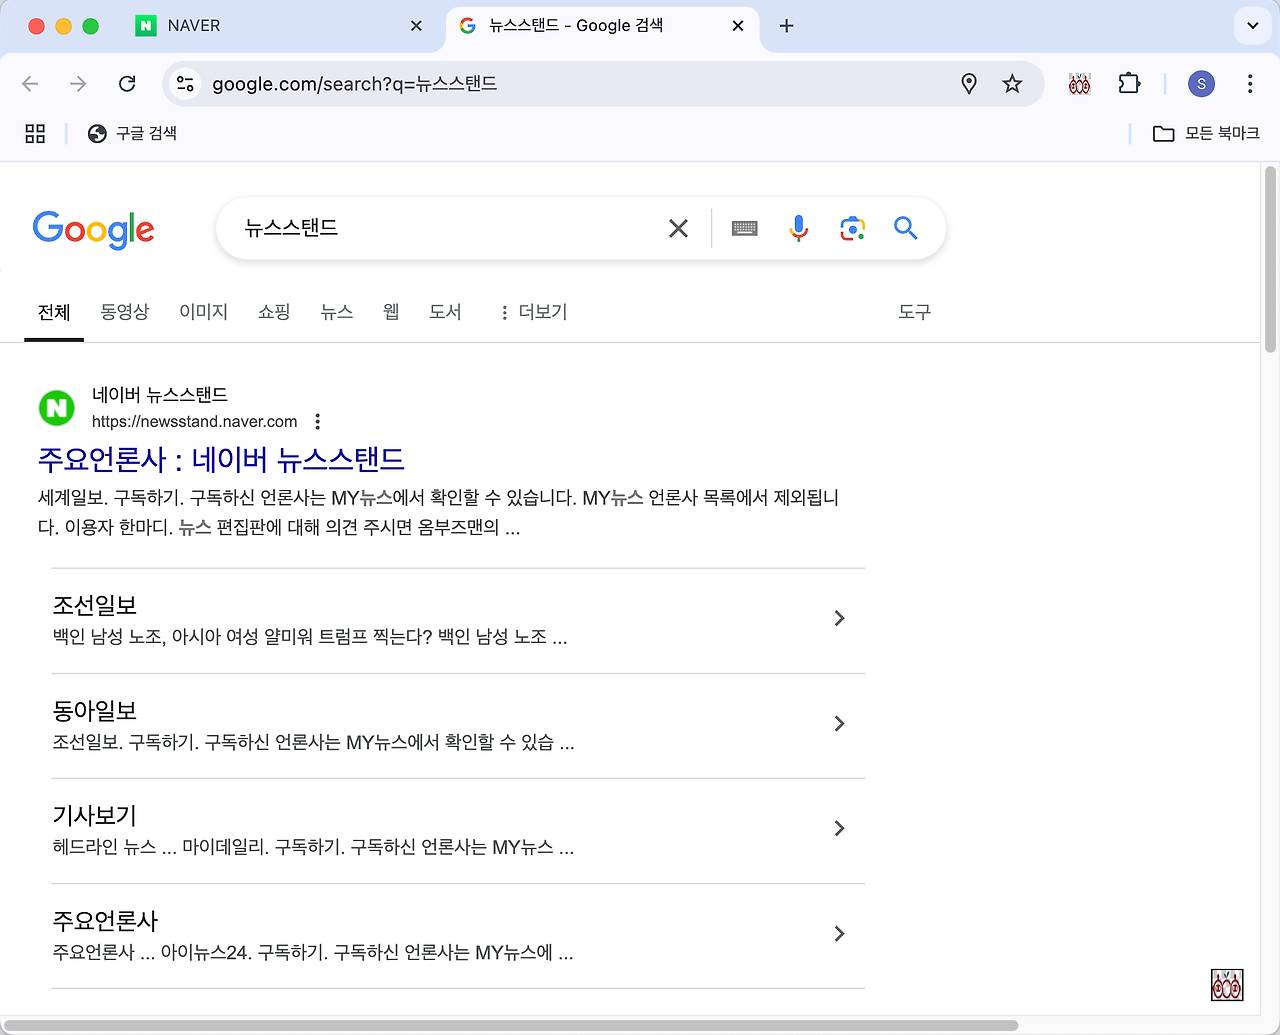Reload the current page

point(127,84)
